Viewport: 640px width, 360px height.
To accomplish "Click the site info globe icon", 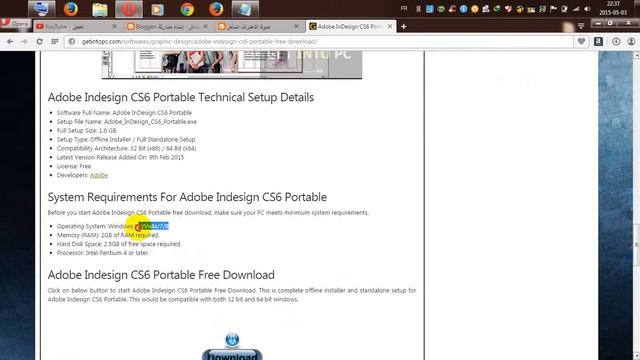I will [x=72, y=42].
